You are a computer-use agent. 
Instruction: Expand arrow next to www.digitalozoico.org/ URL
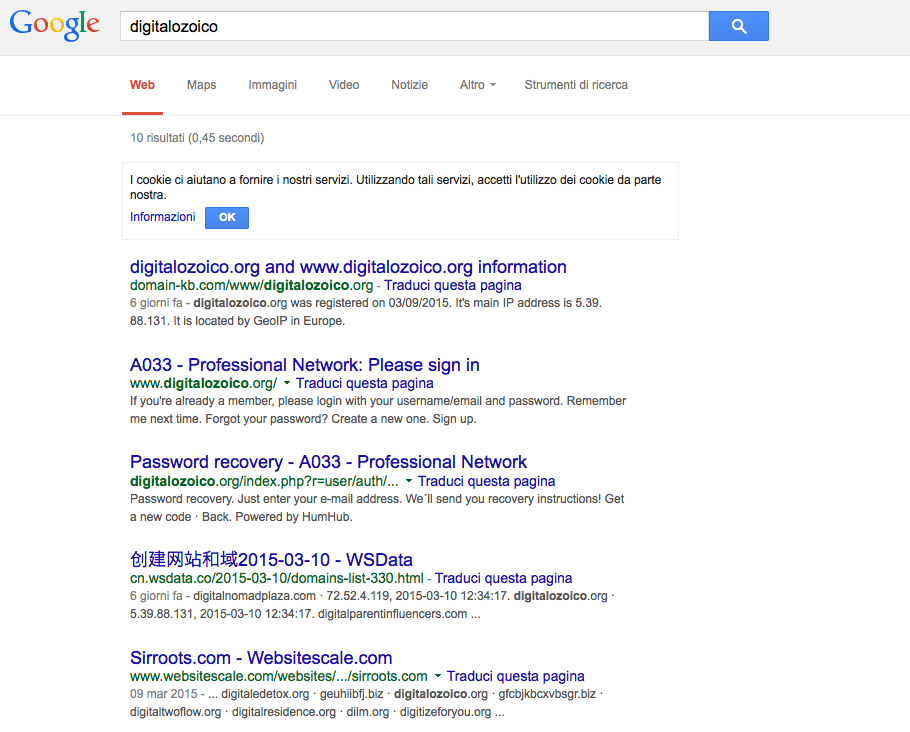click(x=287, y=384)
